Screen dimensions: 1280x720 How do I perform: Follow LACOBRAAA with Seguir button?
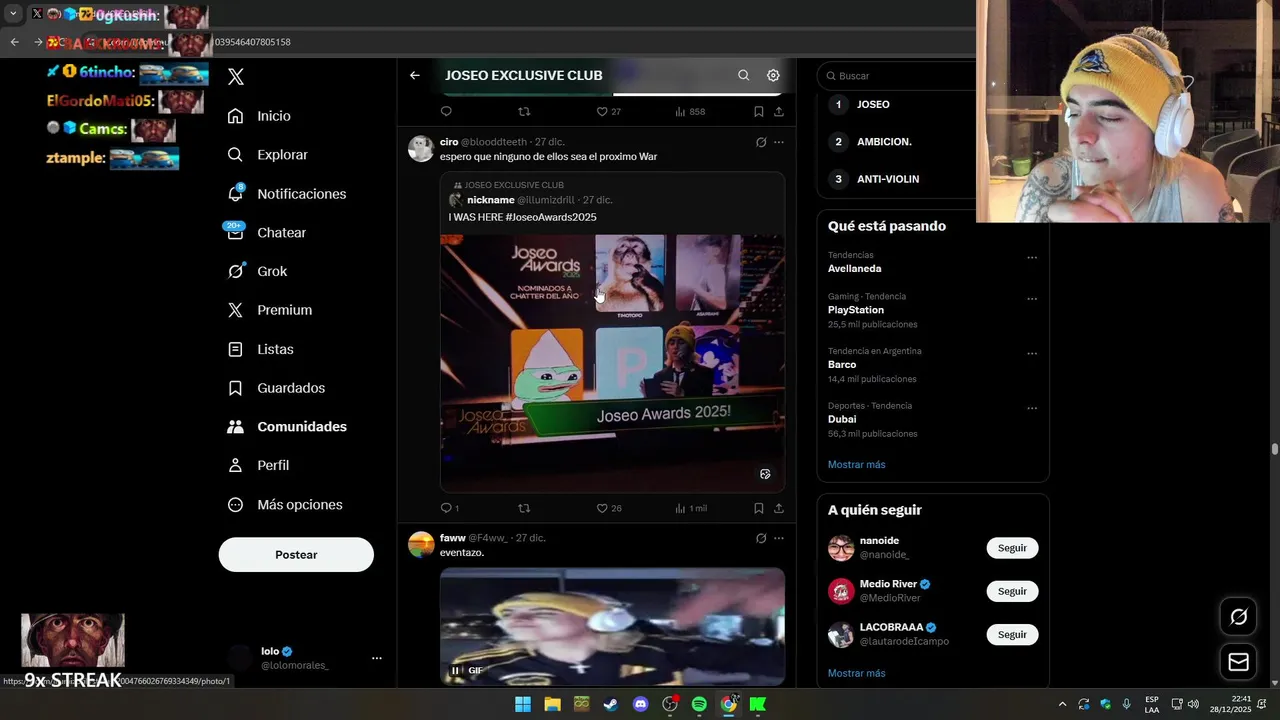click(1012, 635)
